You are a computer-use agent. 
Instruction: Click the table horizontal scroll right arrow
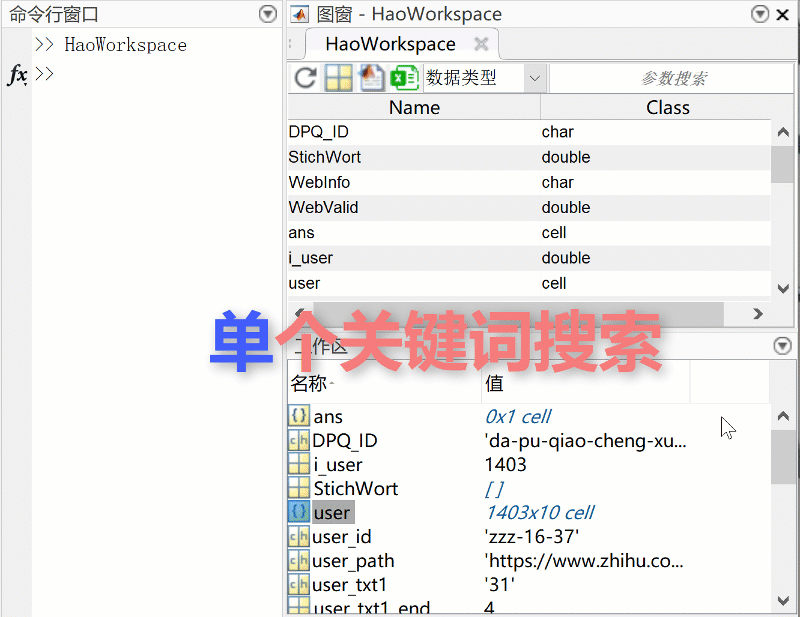[758, 313]
